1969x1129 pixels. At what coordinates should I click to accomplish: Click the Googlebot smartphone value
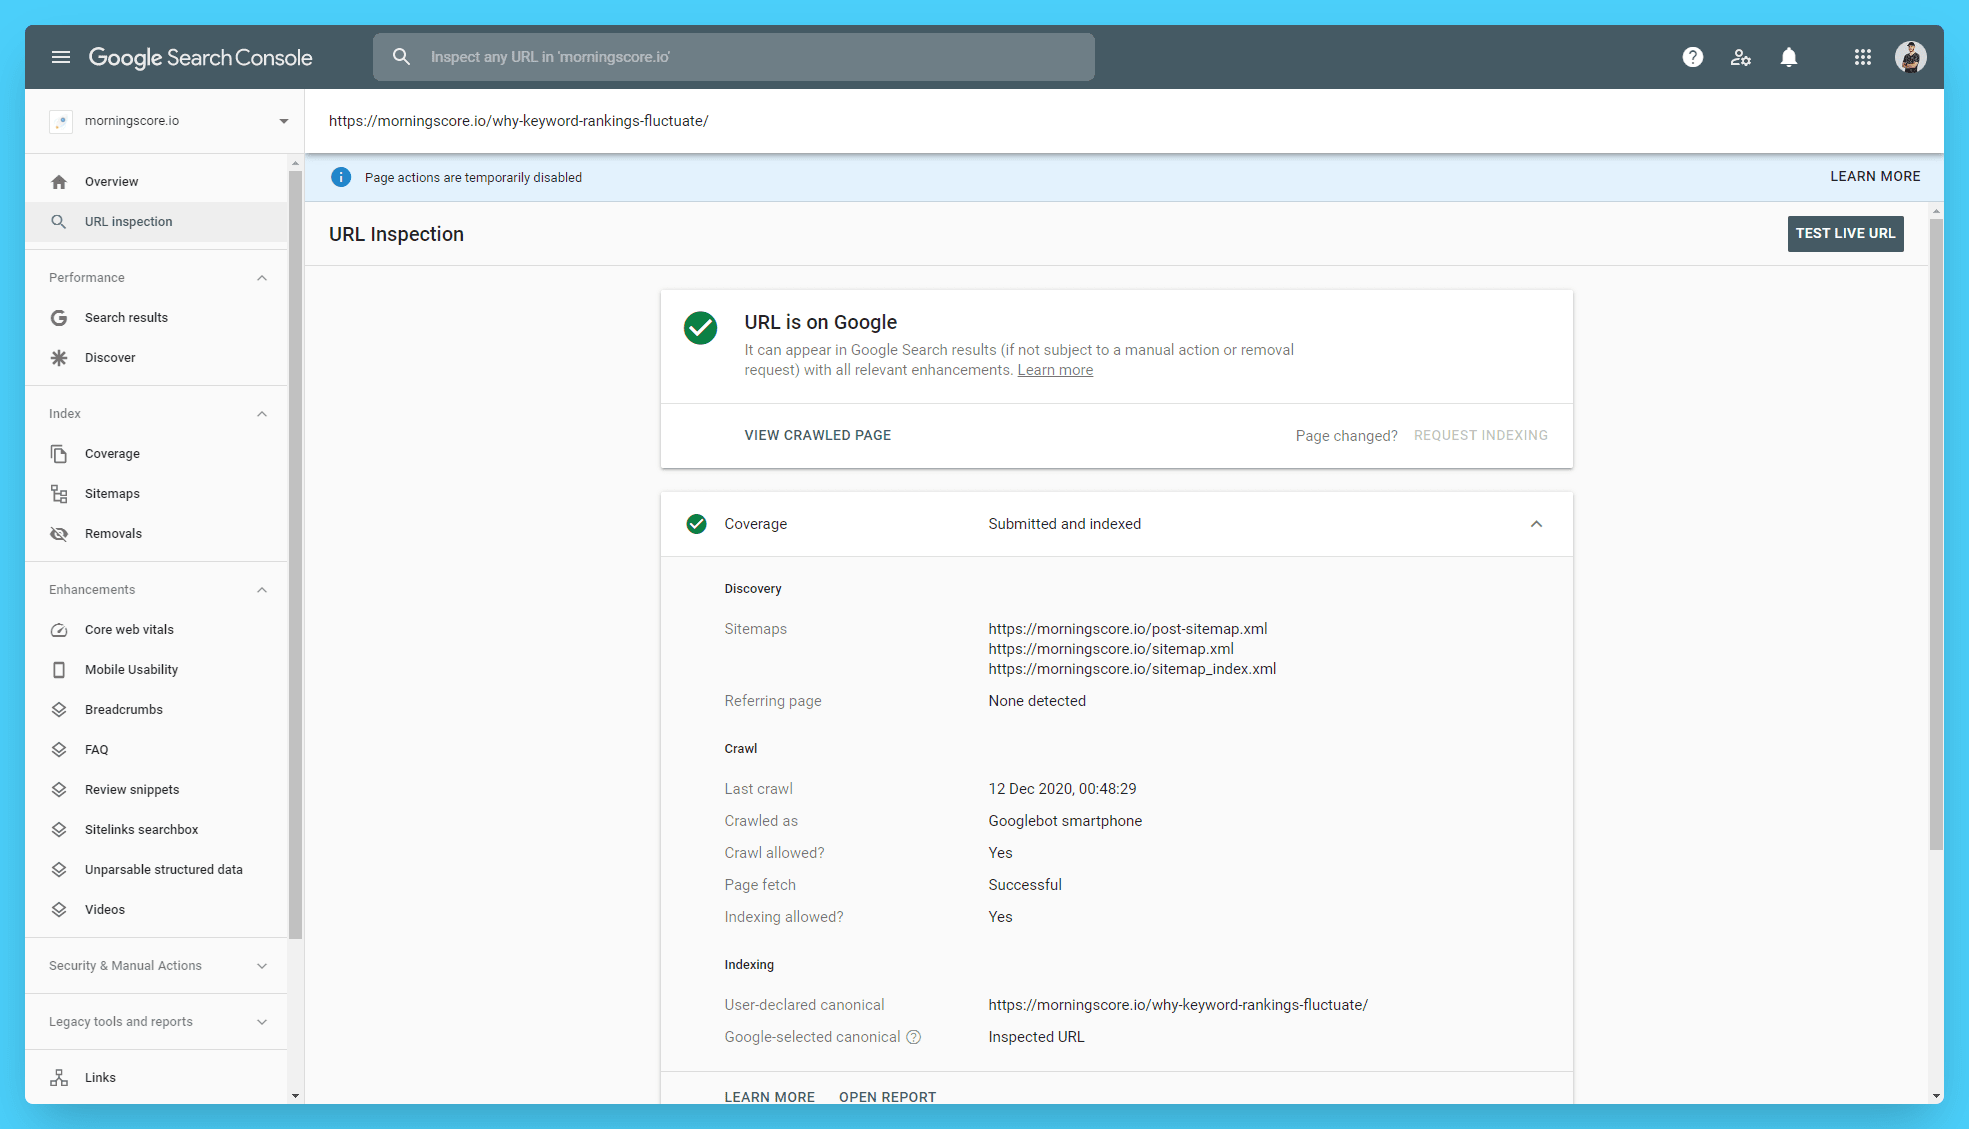click(x=1065, y=821)
